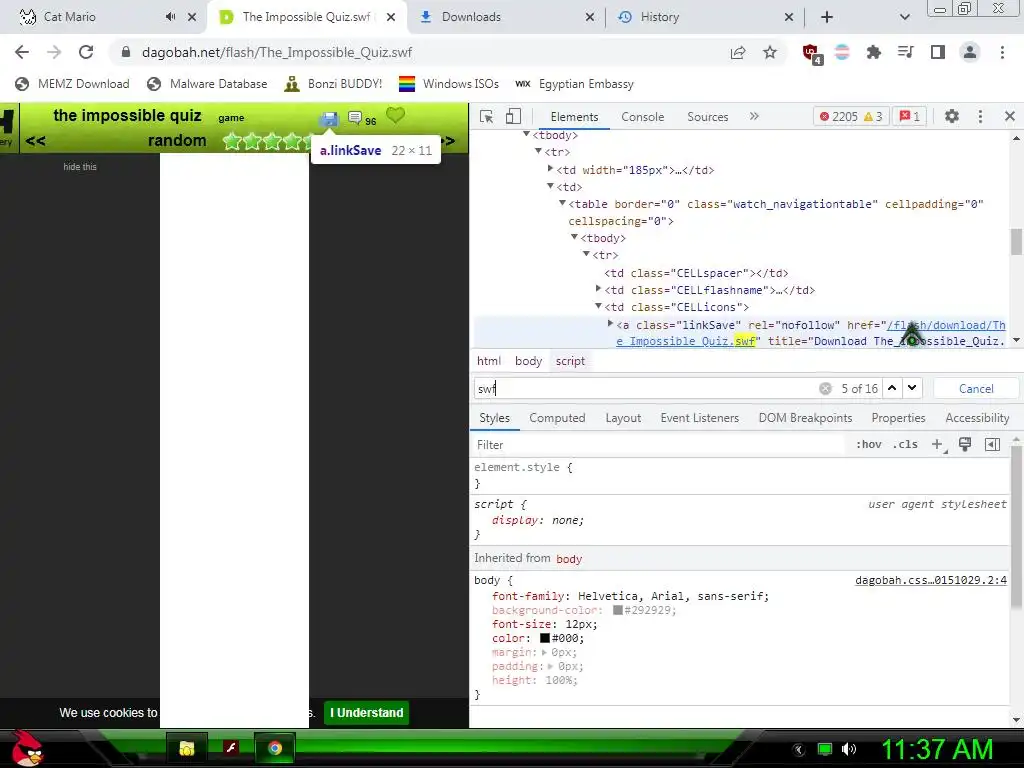The height and width of the screenshot is (768, 1024).
Task: Click the styles Filter input field
Action: [660, 445]
